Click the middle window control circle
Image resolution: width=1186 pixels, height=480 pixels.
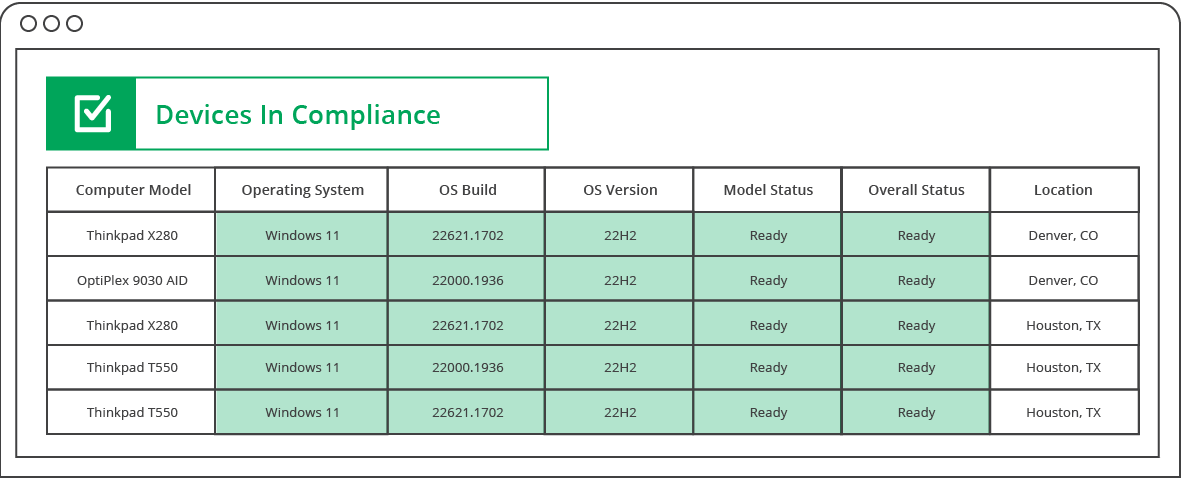(x=51, y=23)
